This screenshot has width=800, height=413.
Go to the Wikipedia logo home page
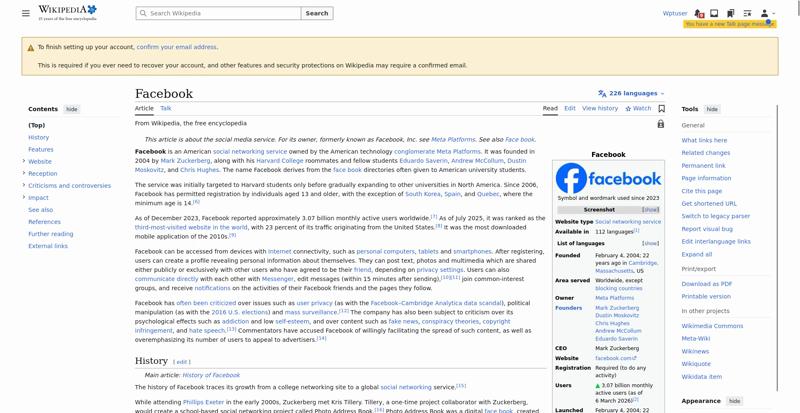[x=67, y=13]
